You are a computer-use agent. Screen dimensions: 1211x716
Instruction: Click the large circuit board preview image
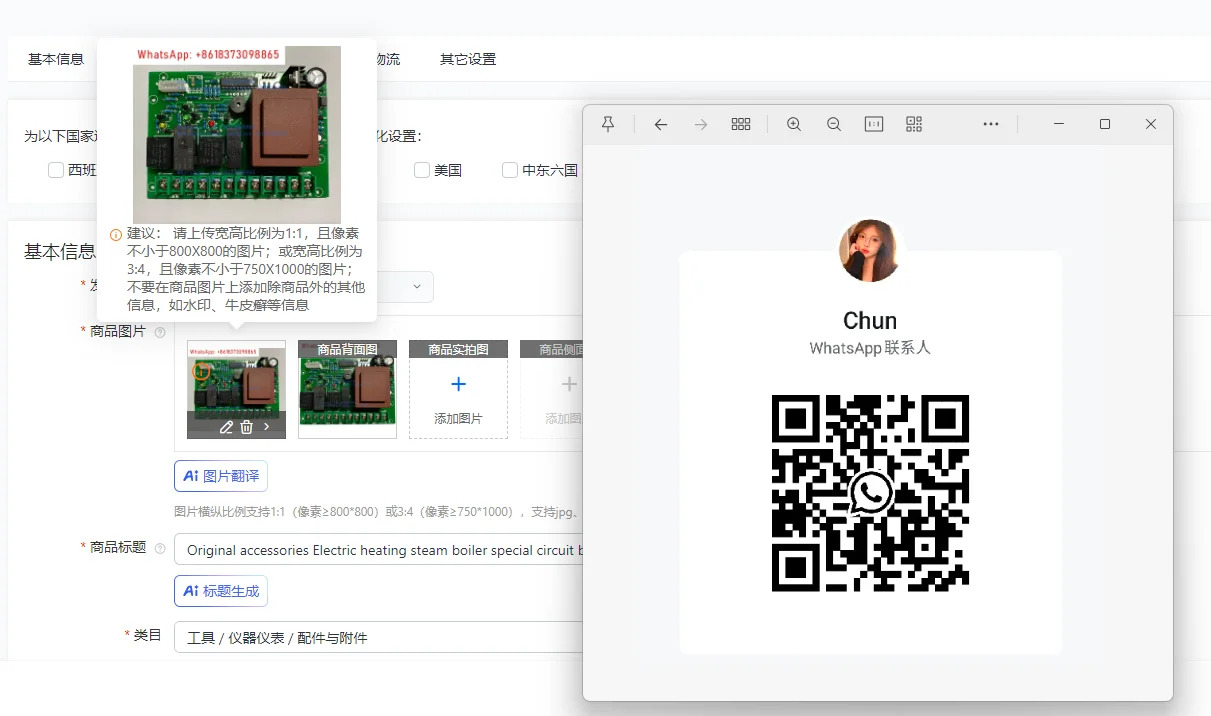(x=237, y=135)
